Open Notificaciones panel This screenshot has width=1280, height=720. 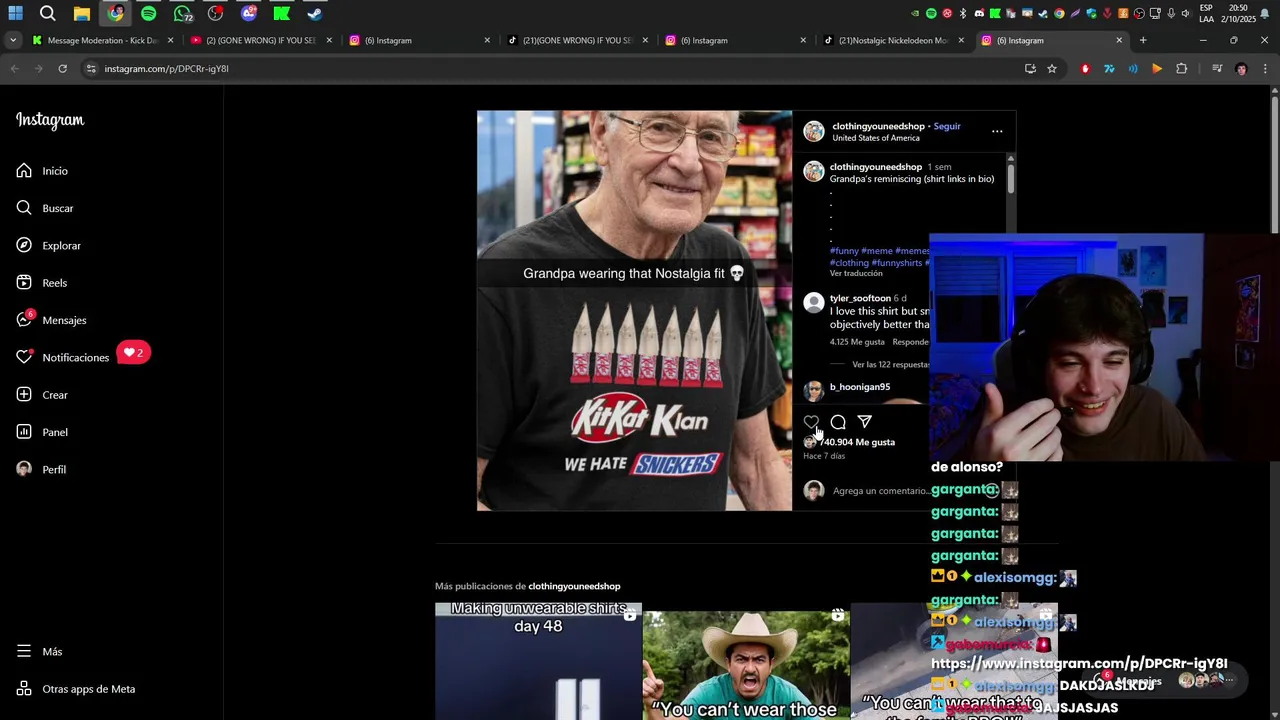62,357
